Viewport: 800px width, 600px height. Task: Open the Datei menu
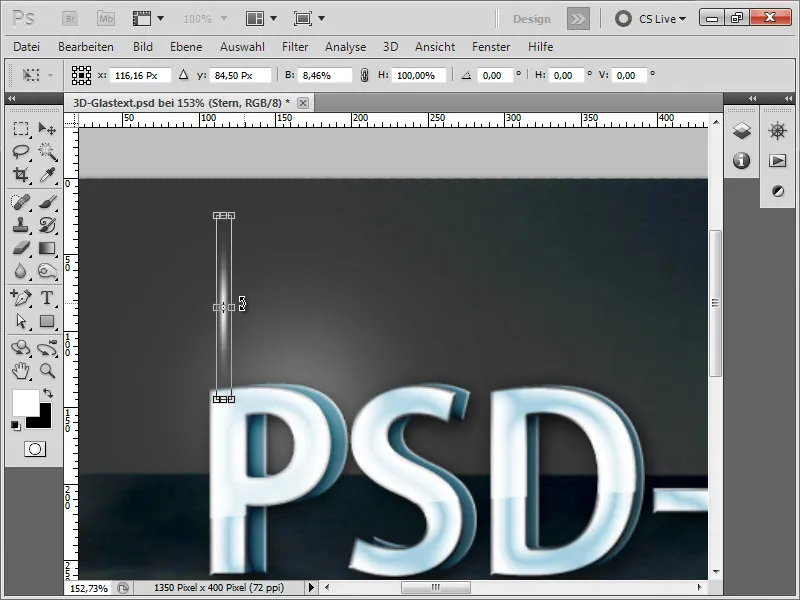[27, 47]
